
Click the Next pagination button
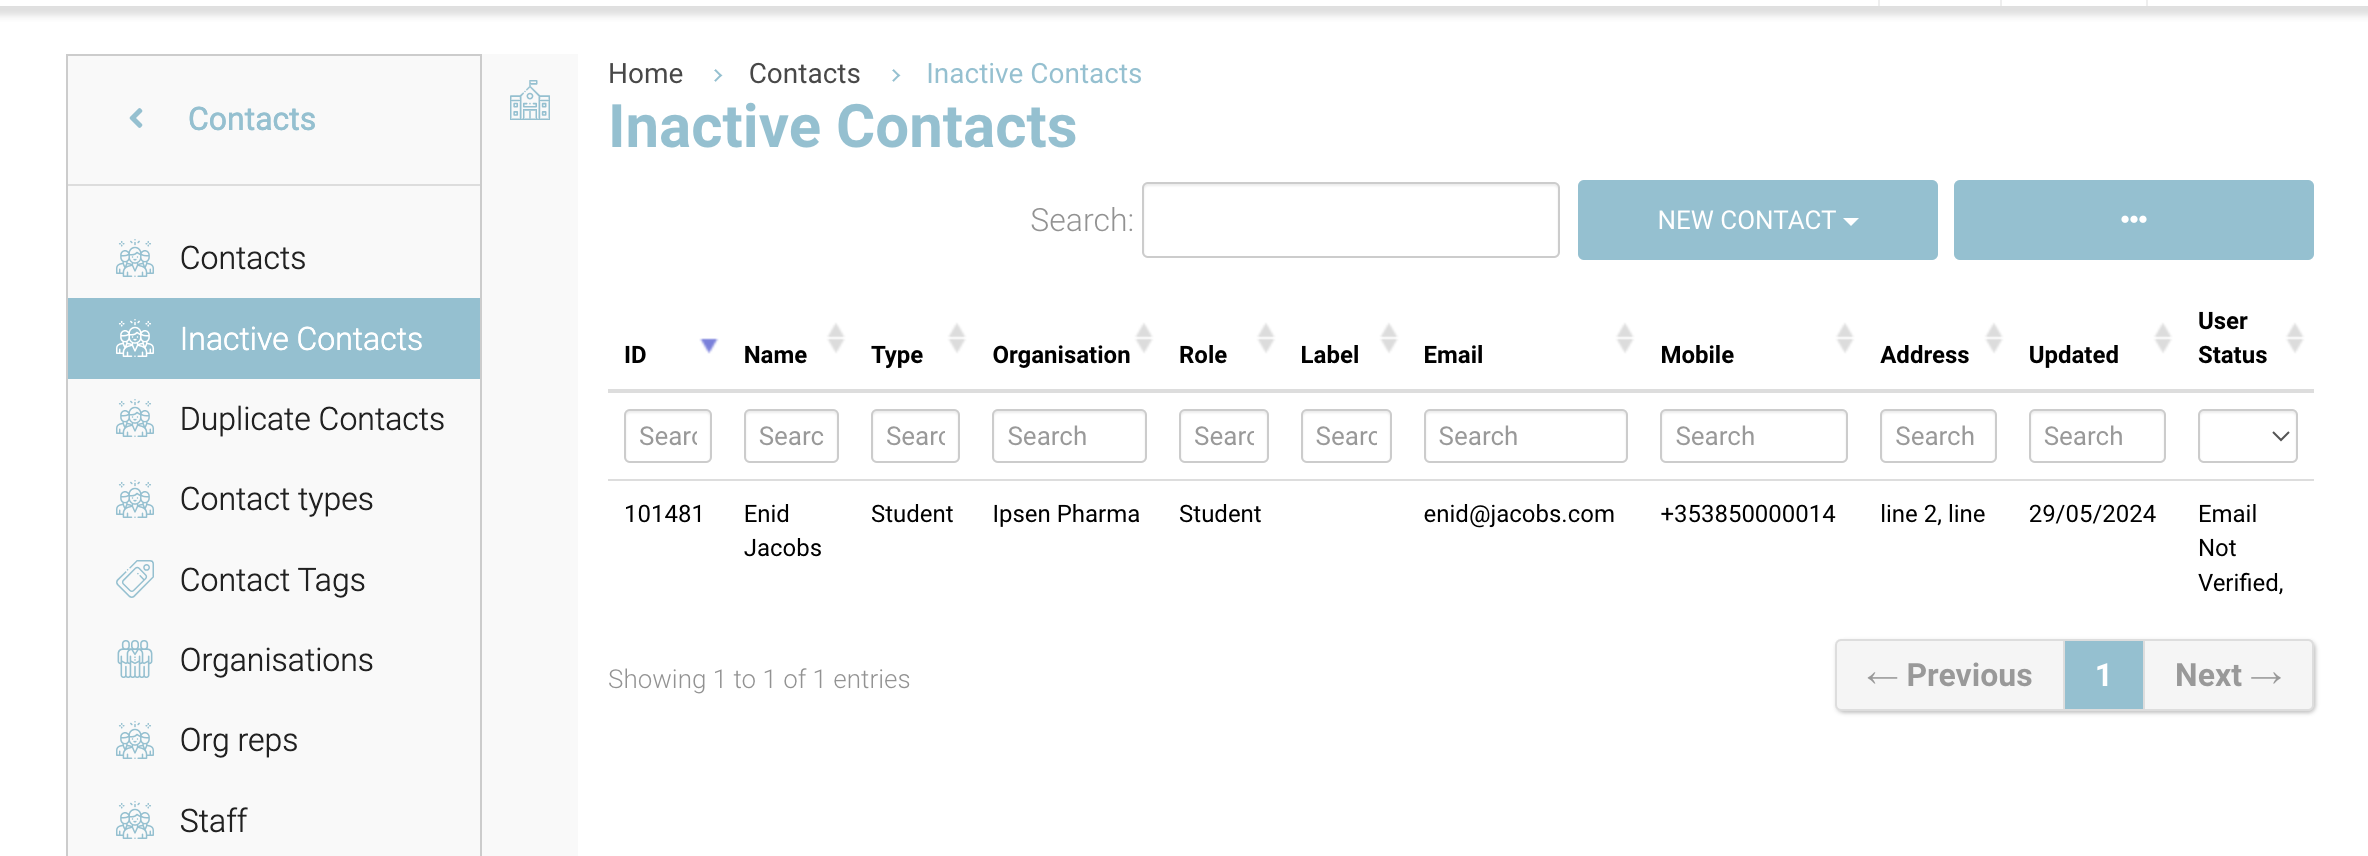pos(2227,675)
